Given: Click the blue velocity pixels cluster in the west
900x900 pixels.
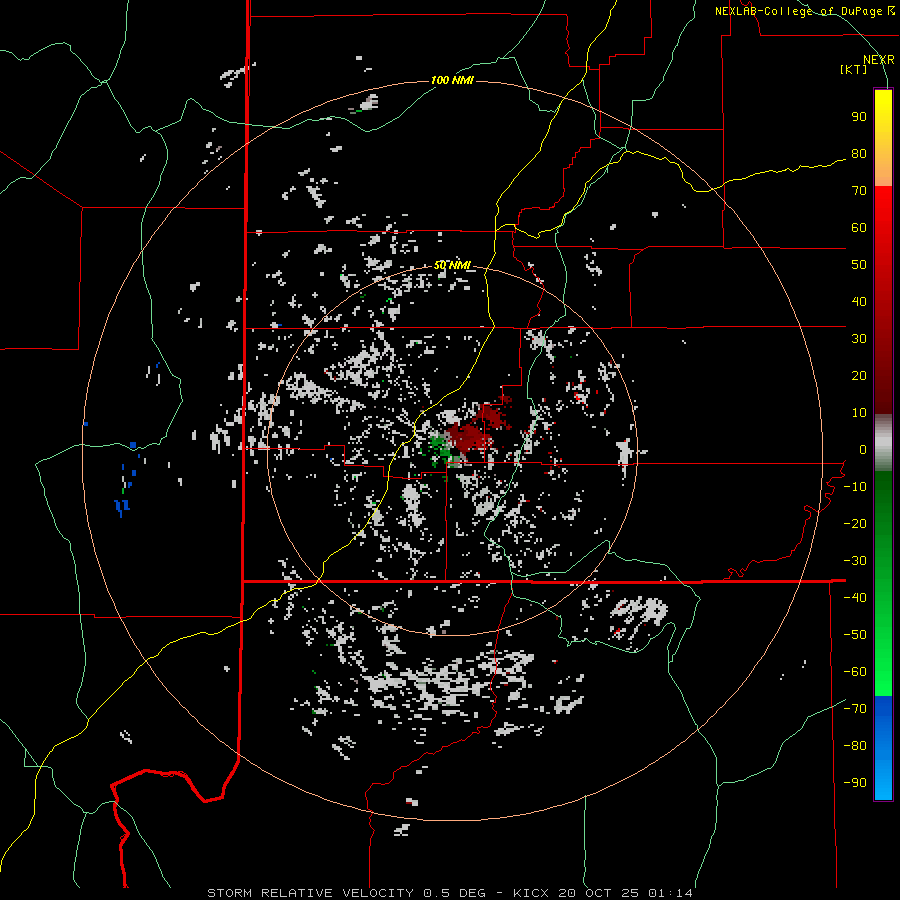Looking at the screenshot, I should click(x=122, y=506).
